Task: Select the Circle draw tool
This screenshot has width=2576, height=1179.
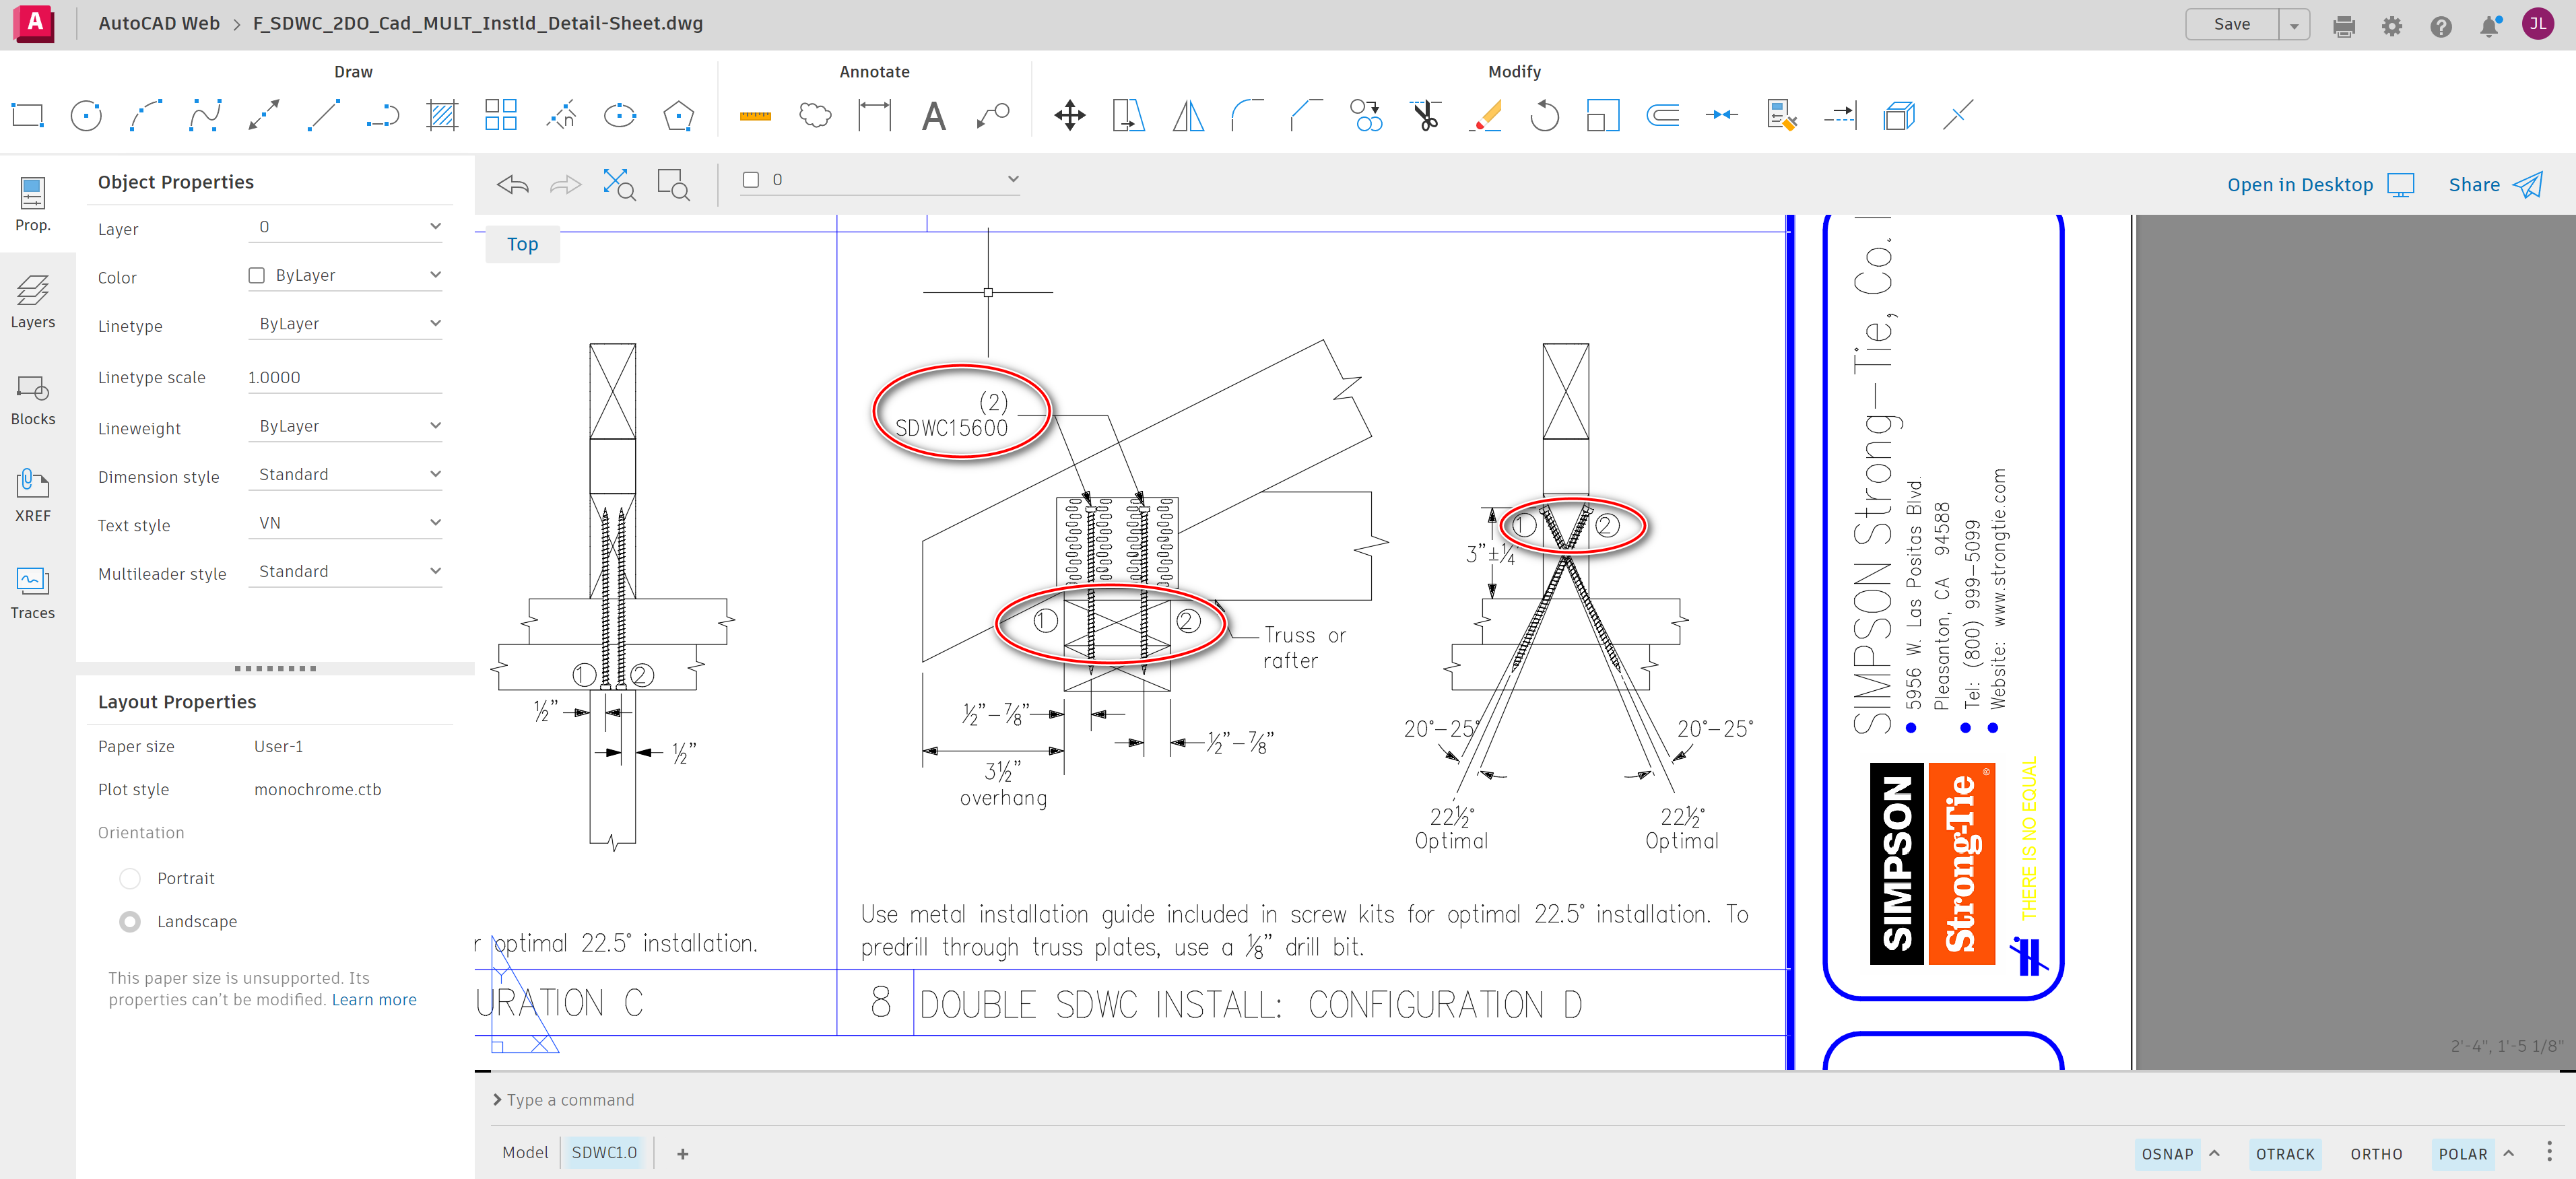Action: click(x=86, y=116)
